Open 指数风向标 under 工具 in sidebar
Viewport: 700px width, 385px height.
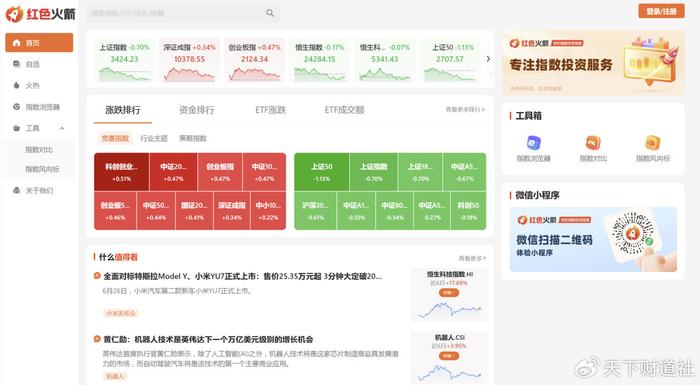click(42, 169)
